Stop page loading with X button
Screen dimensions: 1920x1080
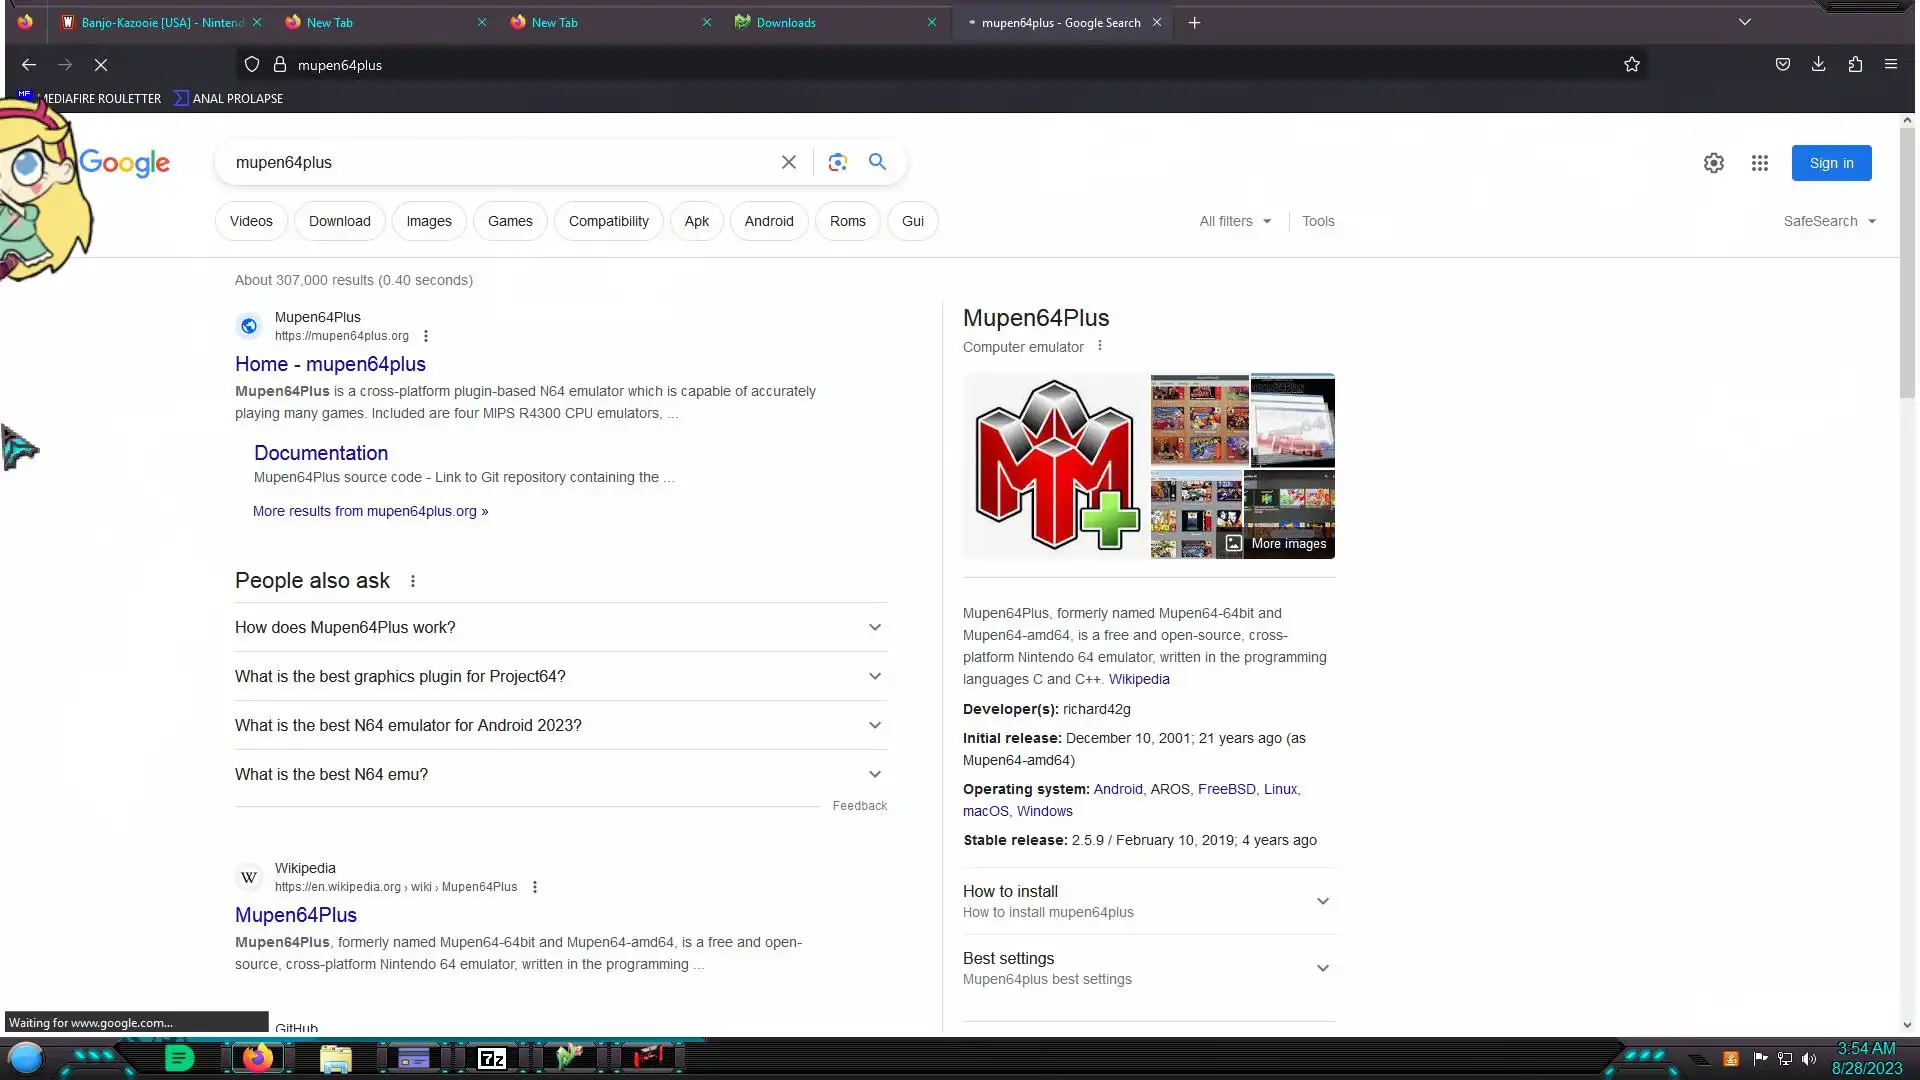[x=101, y=65]
